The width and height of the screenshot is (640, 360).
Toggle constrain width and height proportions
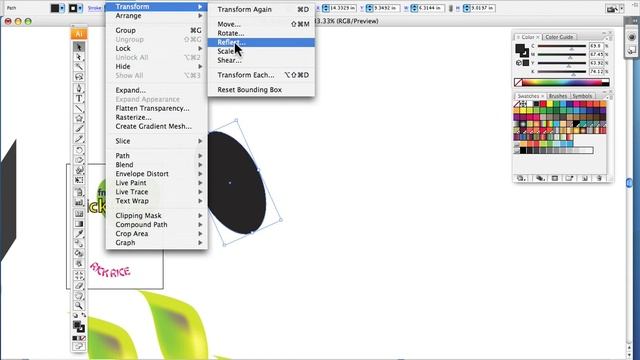pyautogui.click(x=451, y=8)
